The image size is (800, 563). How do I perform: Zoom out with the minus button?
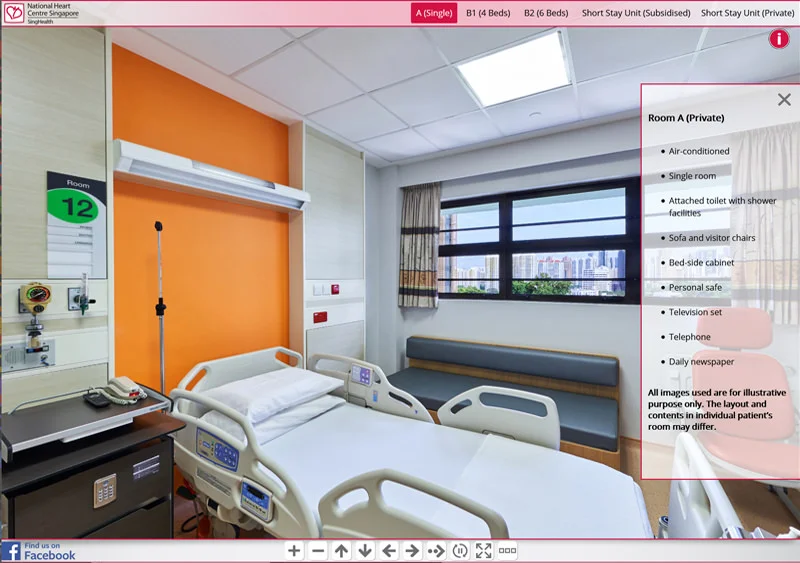tap(318, 551)
